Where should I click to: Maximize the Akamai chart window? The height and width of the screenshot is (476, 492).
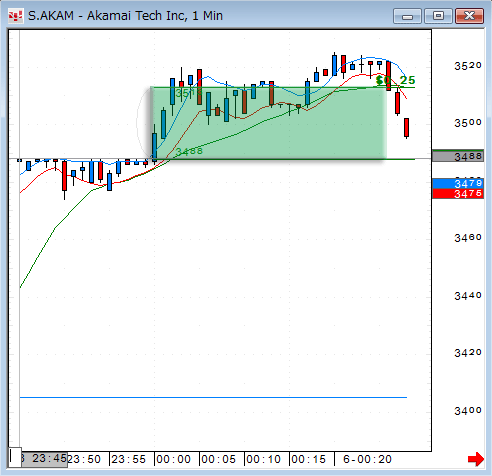(438, 16)
